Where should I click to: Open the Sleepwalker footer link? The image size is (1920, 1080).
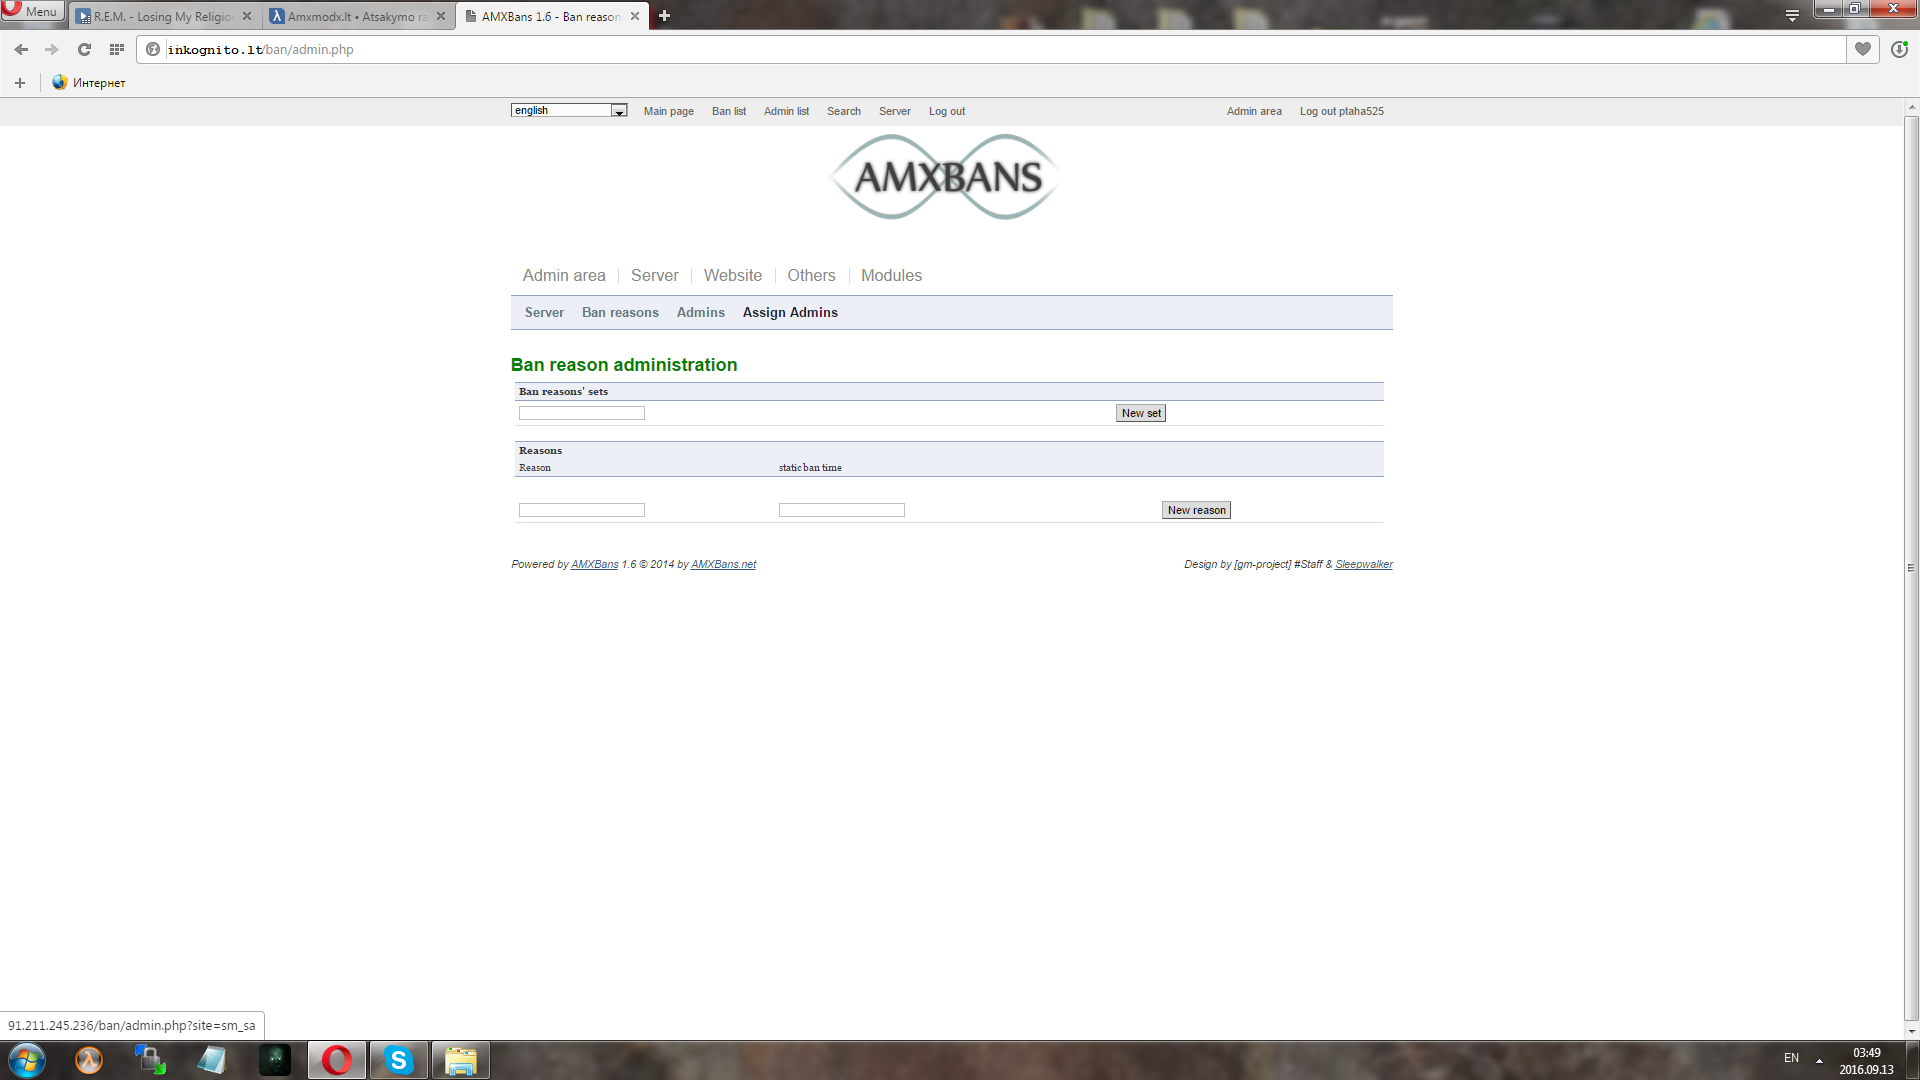pyautogui.click(x=1364, y=564)
